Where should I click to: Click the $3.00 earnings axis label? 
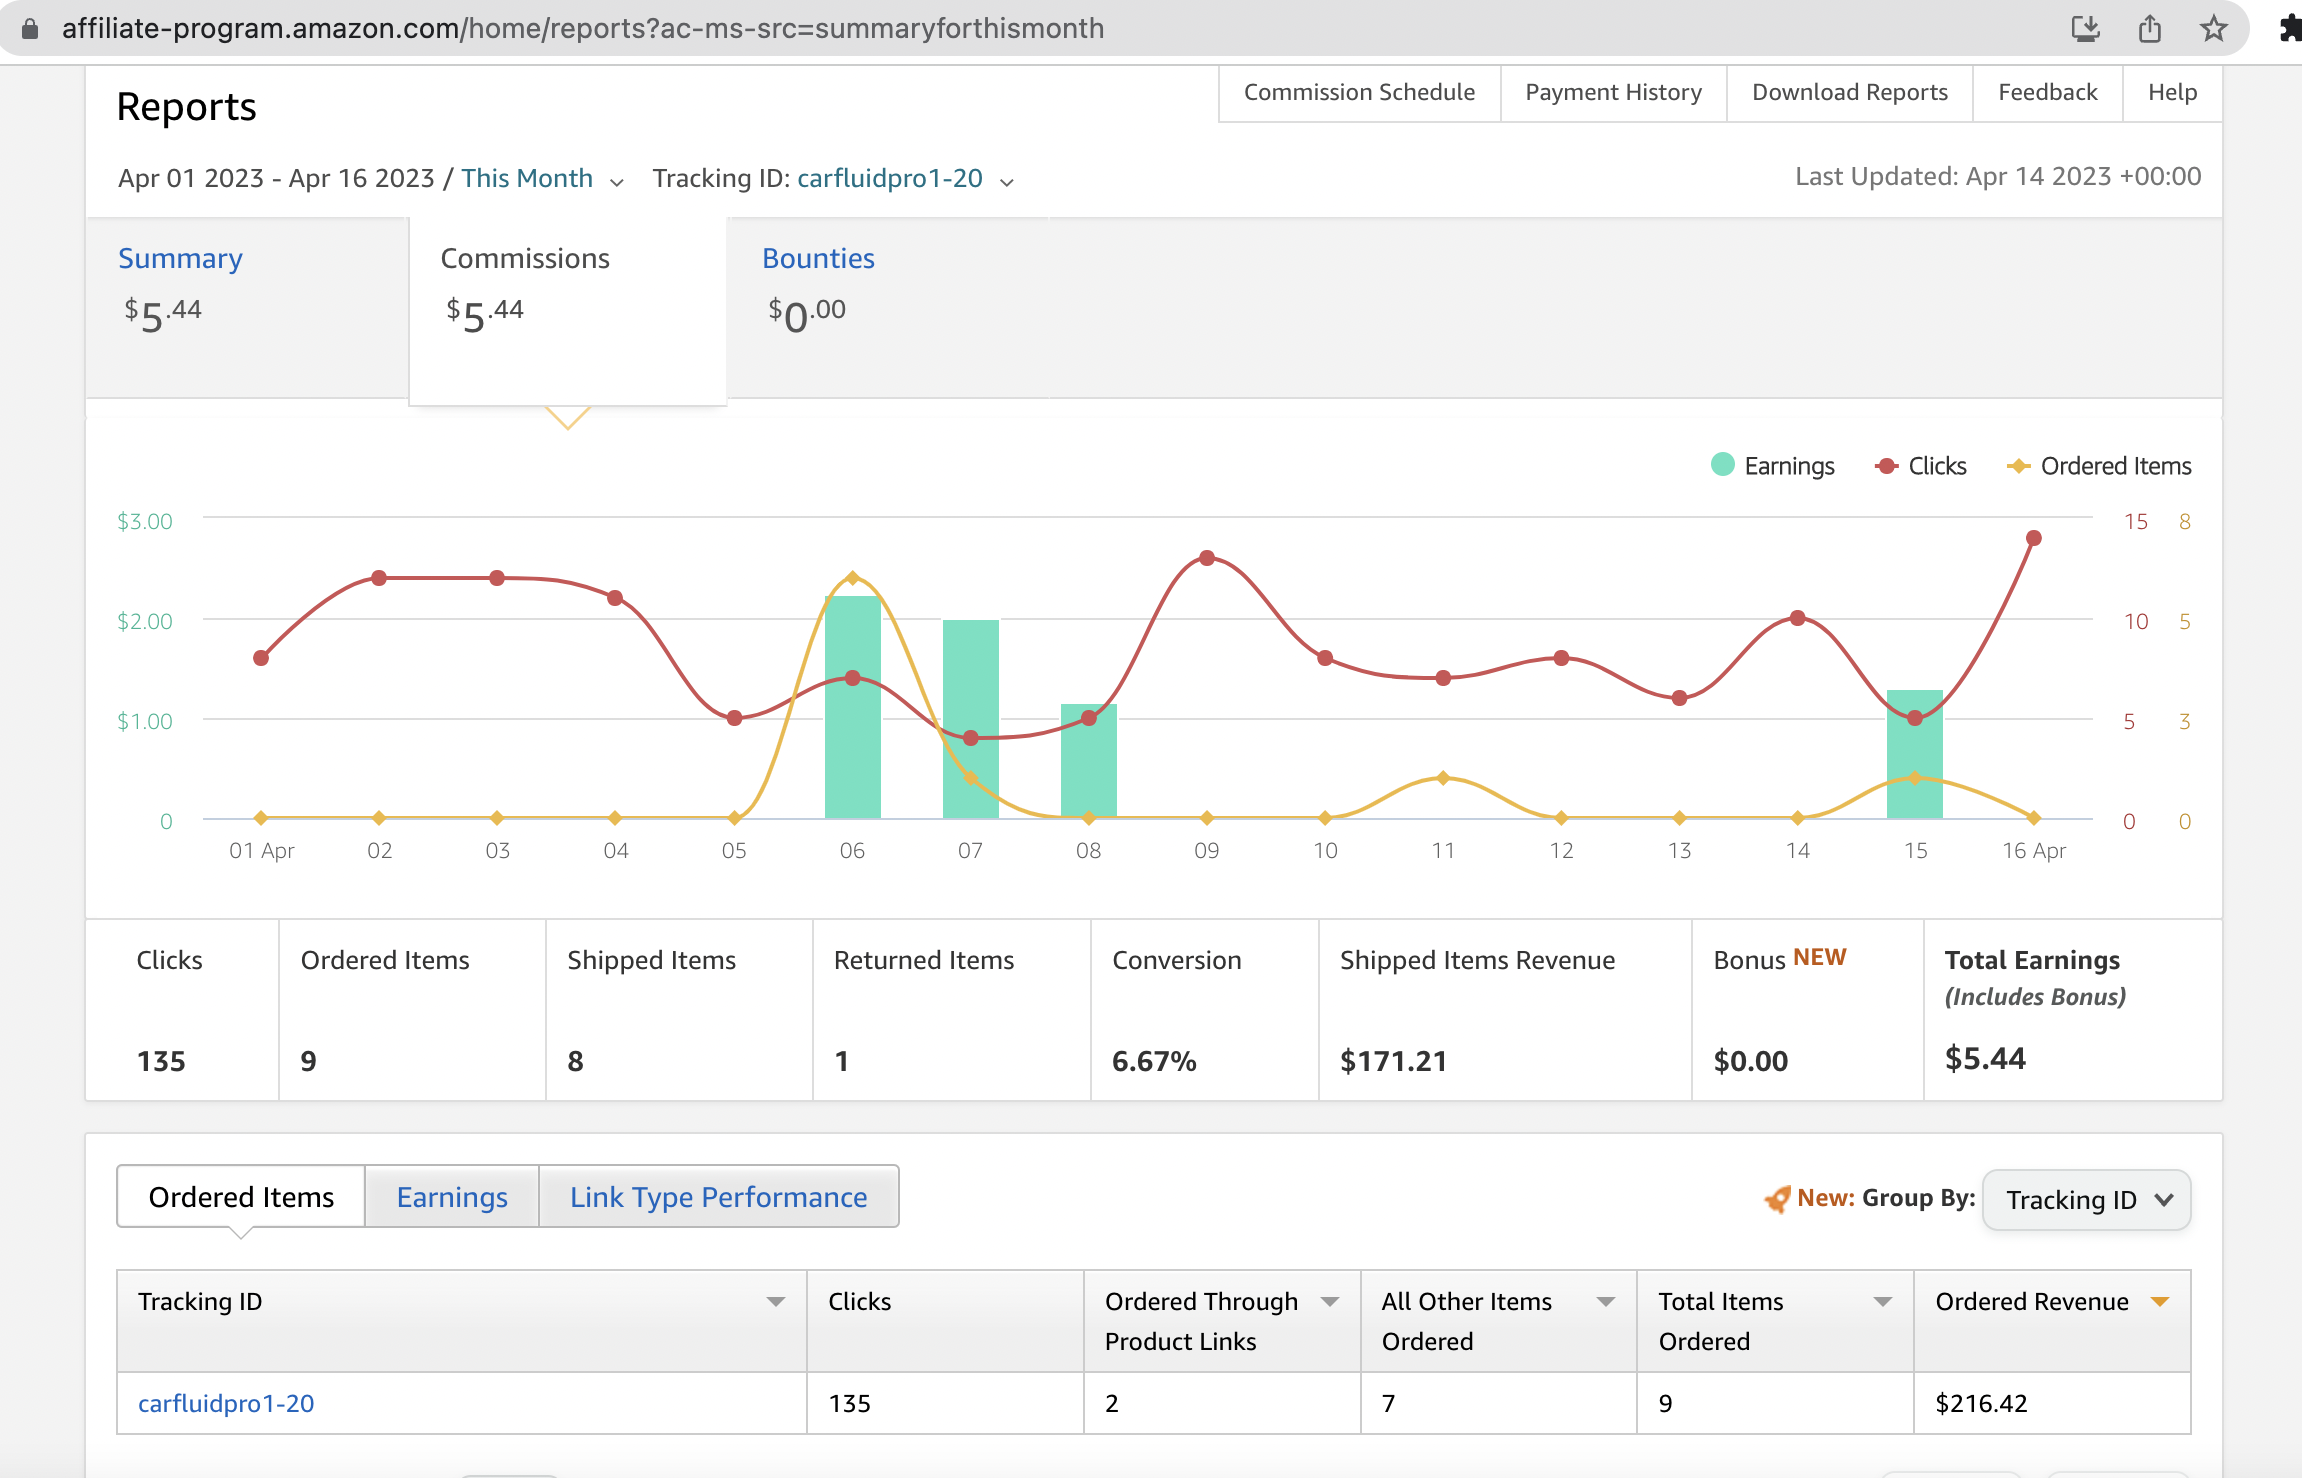pyautogui.click(x=145, y=521)
